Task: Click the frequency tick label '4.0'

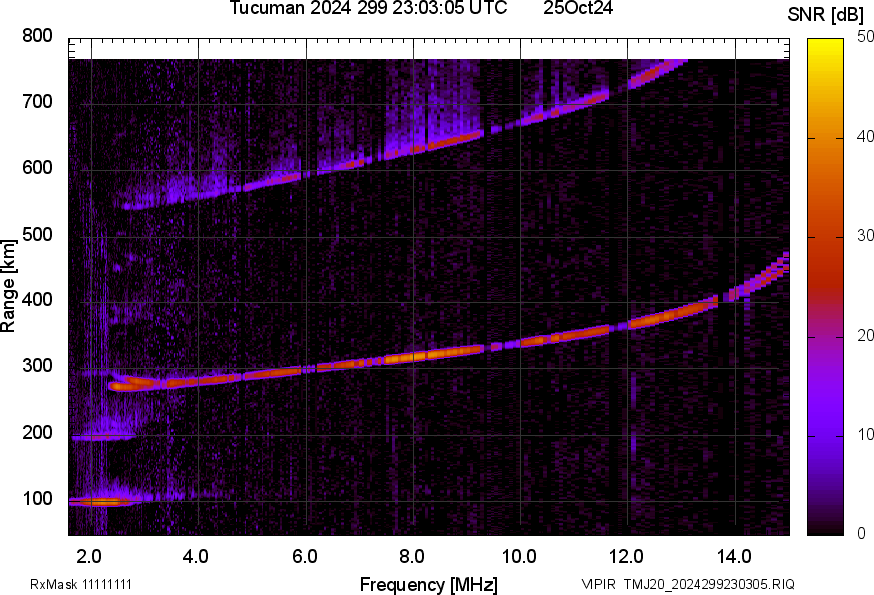Action: coord(196,557)
